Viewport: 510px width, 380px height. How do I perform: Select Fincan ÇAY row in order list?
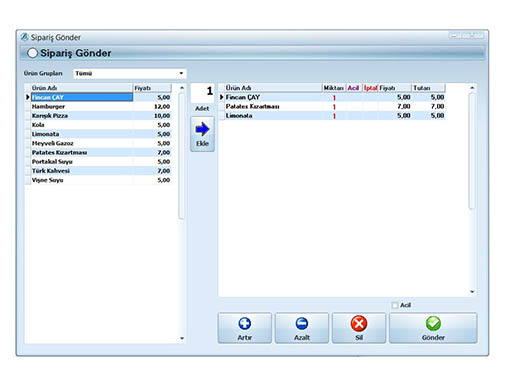(332, 97)
